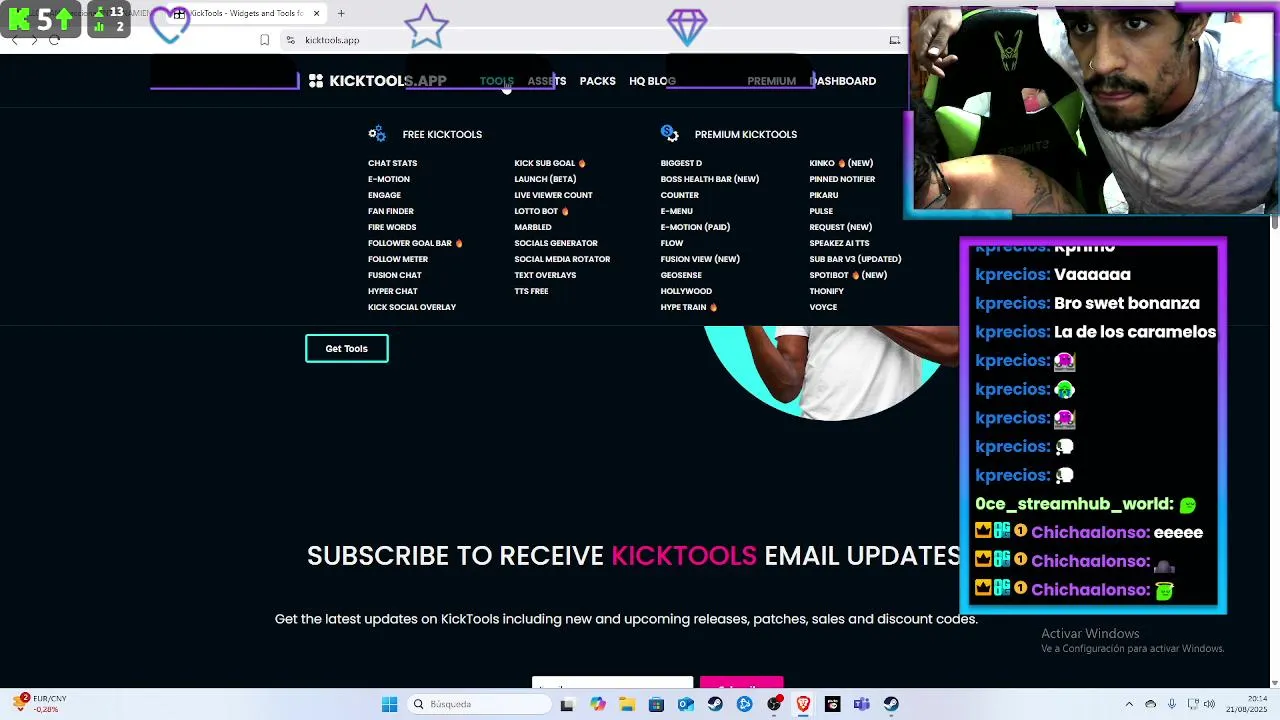Click the dollar-gear icon beside Premium KickTools

(670, 133)
